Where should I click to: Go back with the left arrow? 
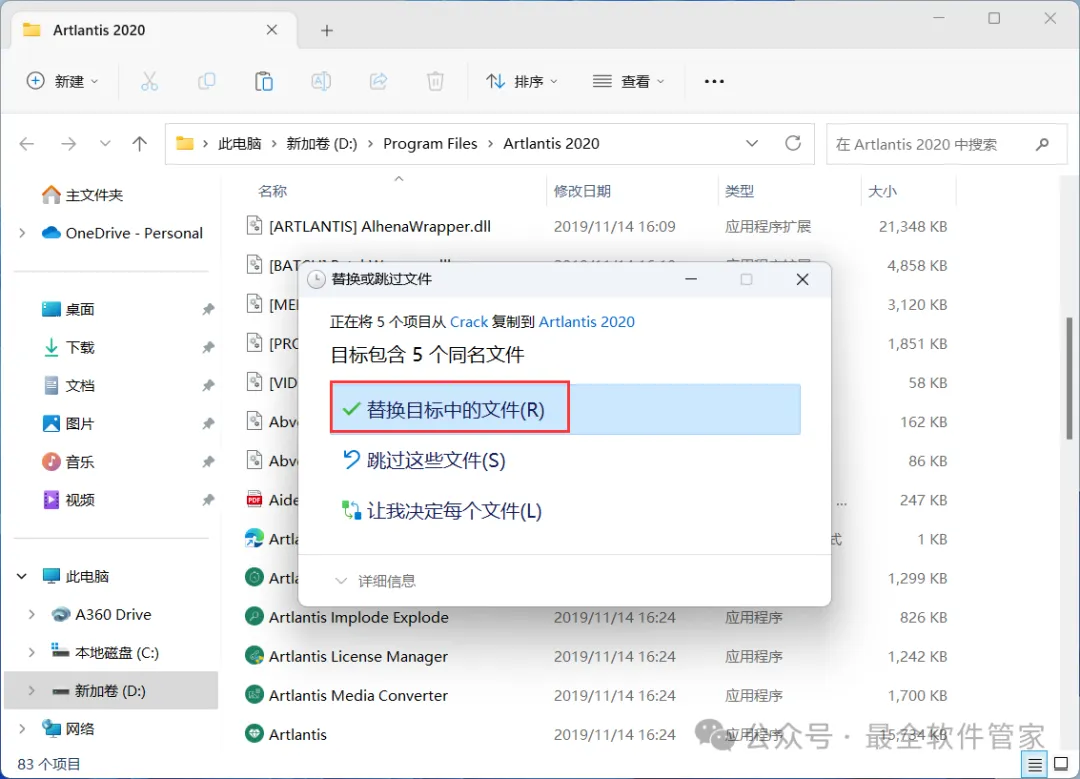coord(27,143)
